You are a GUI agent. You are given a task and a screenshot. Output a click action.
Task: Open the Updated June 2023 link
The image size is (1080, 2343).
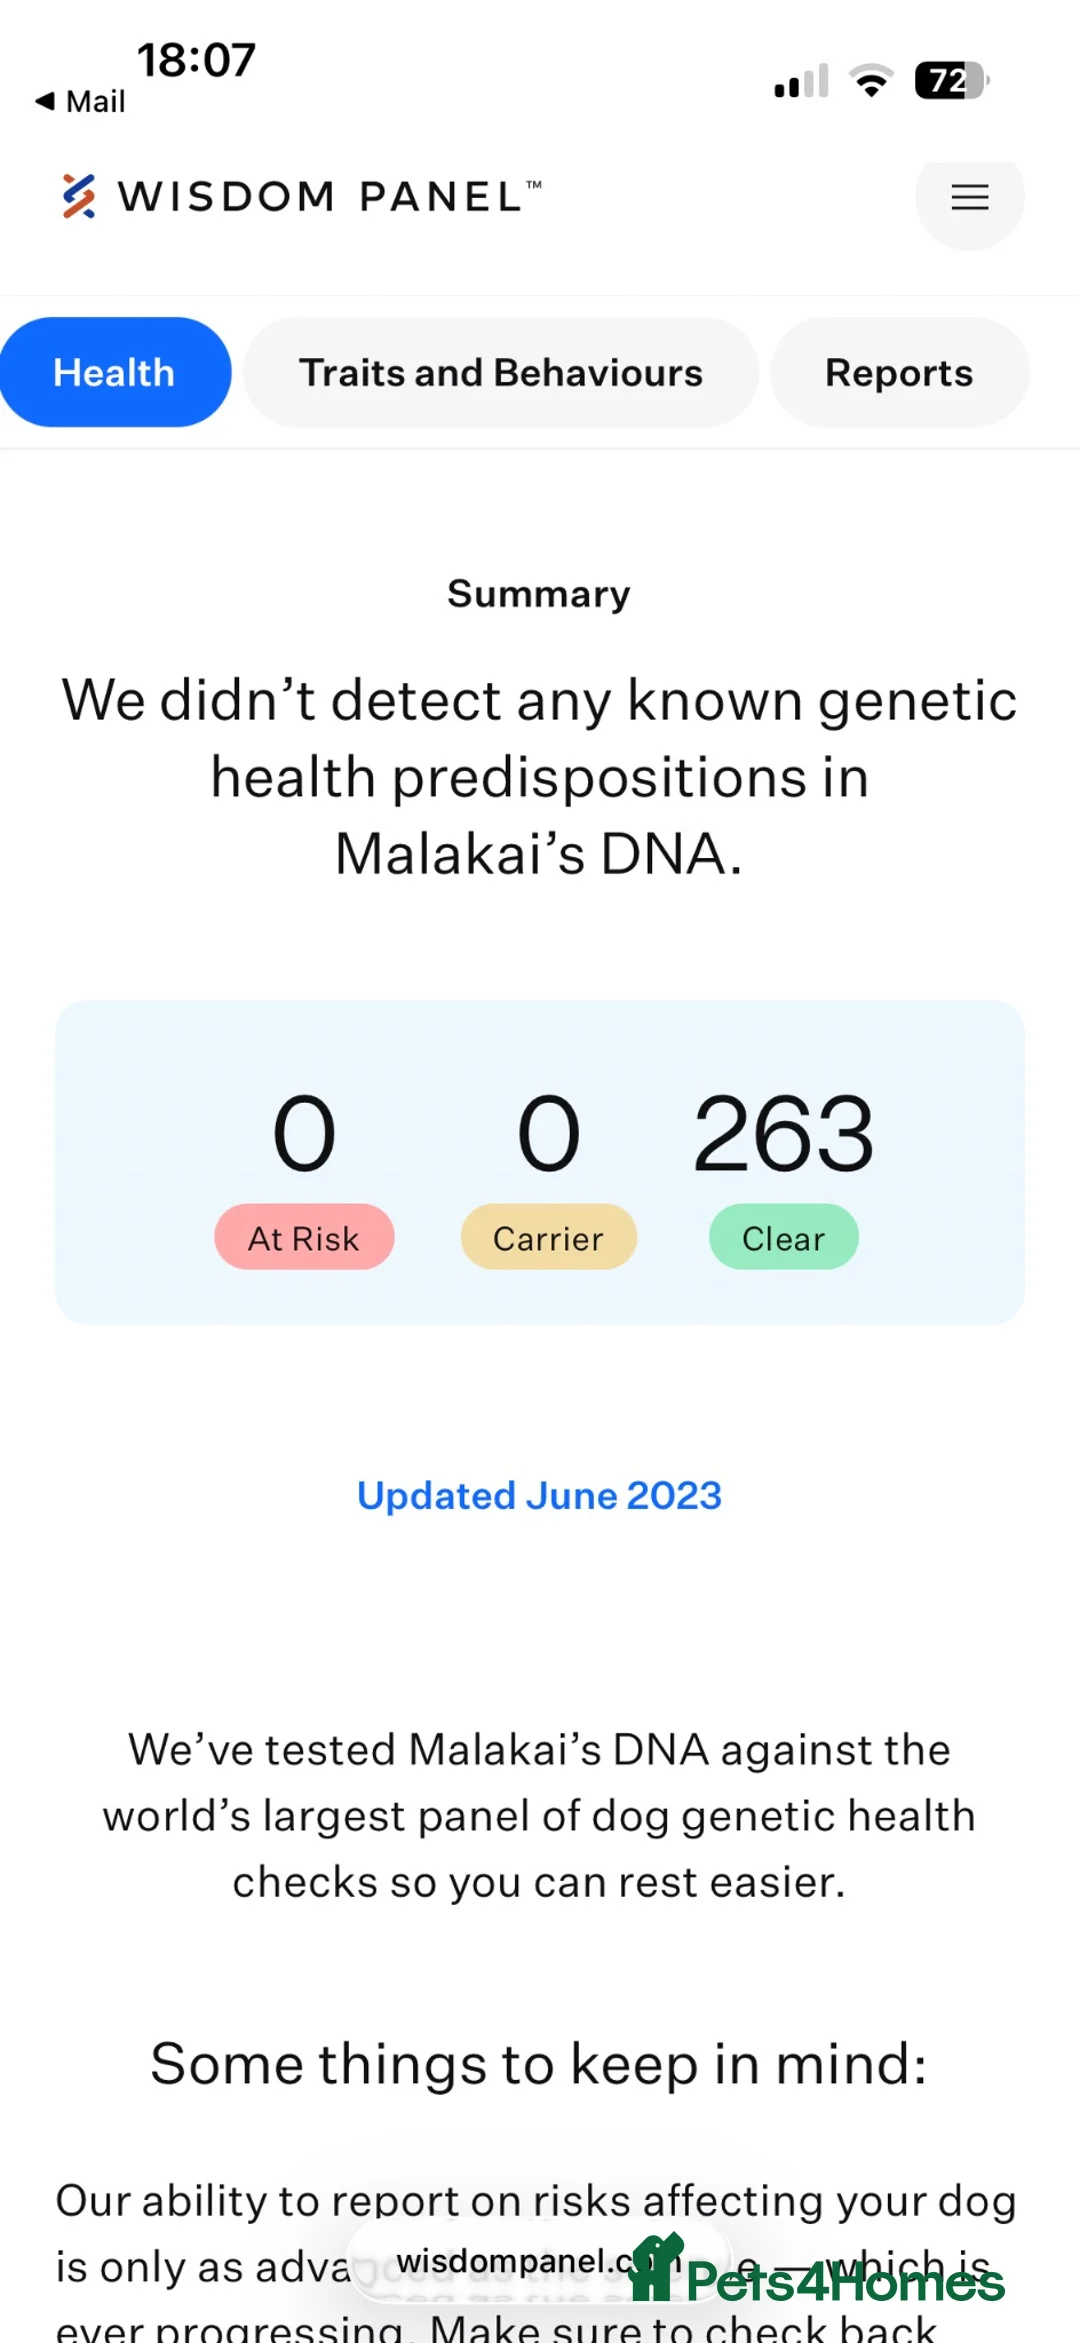(539, 1495)
